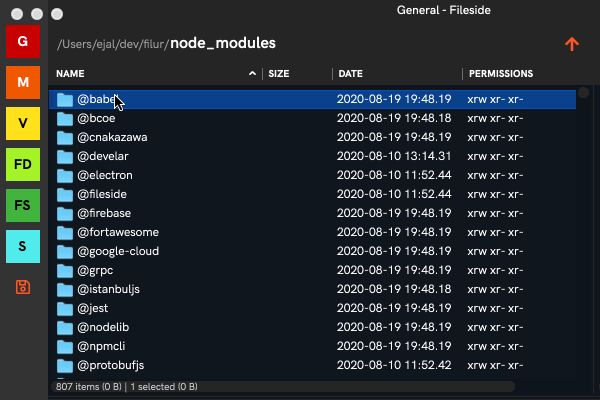Switch to the orange M workspace tile
Viewport: 600px width, 400px height.
pos(23,82)
